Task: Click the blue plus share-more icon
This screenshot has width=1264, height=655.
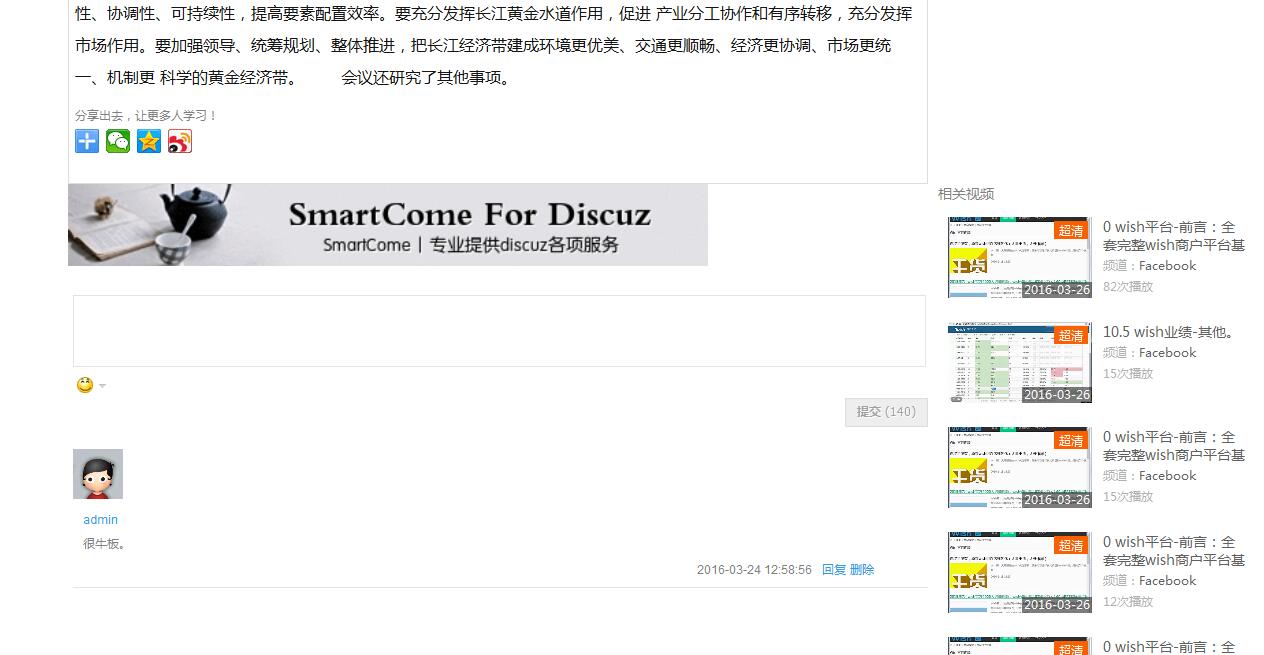Action: pyautogui.click(x=87, y=141)
